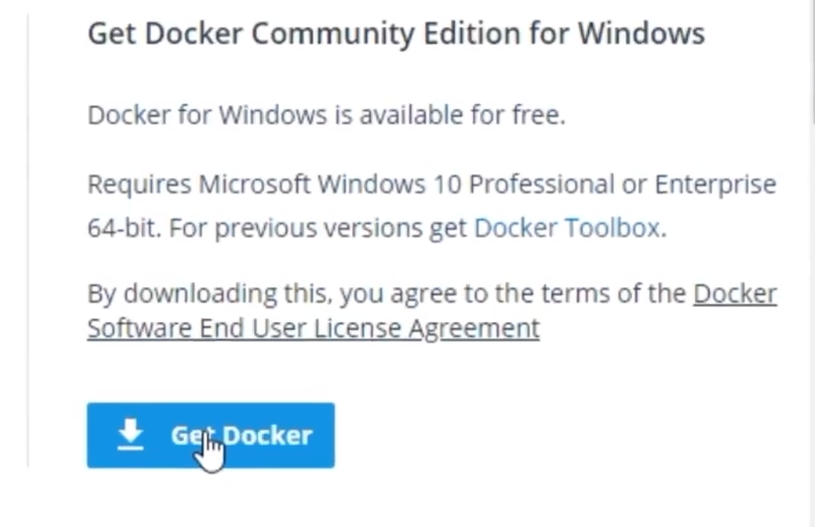Click the 'Docker for Windows is available for free' text
The height and width of the screenshot is (527, 815).
(326, 115)
